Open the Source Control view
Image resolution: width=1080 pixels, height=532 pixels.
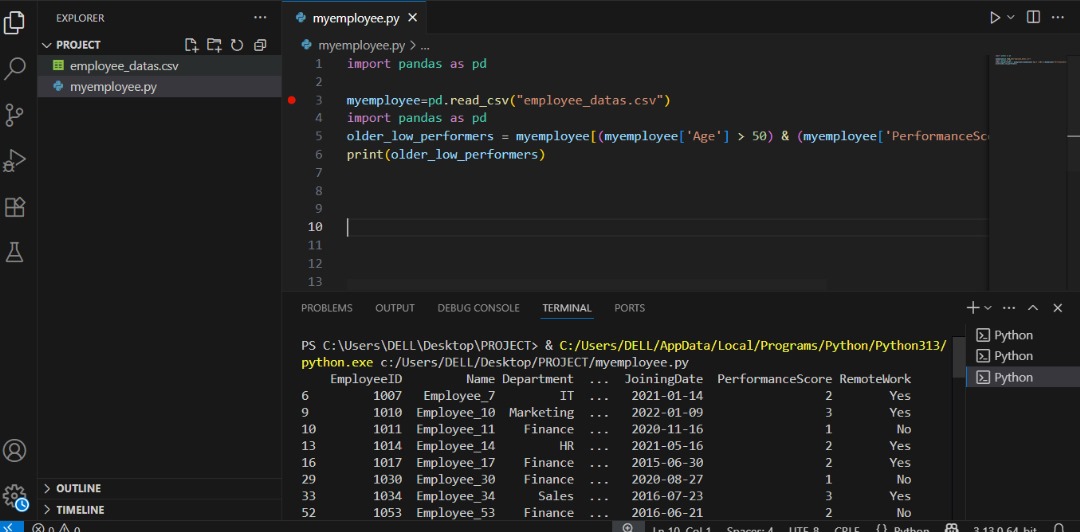15,113
